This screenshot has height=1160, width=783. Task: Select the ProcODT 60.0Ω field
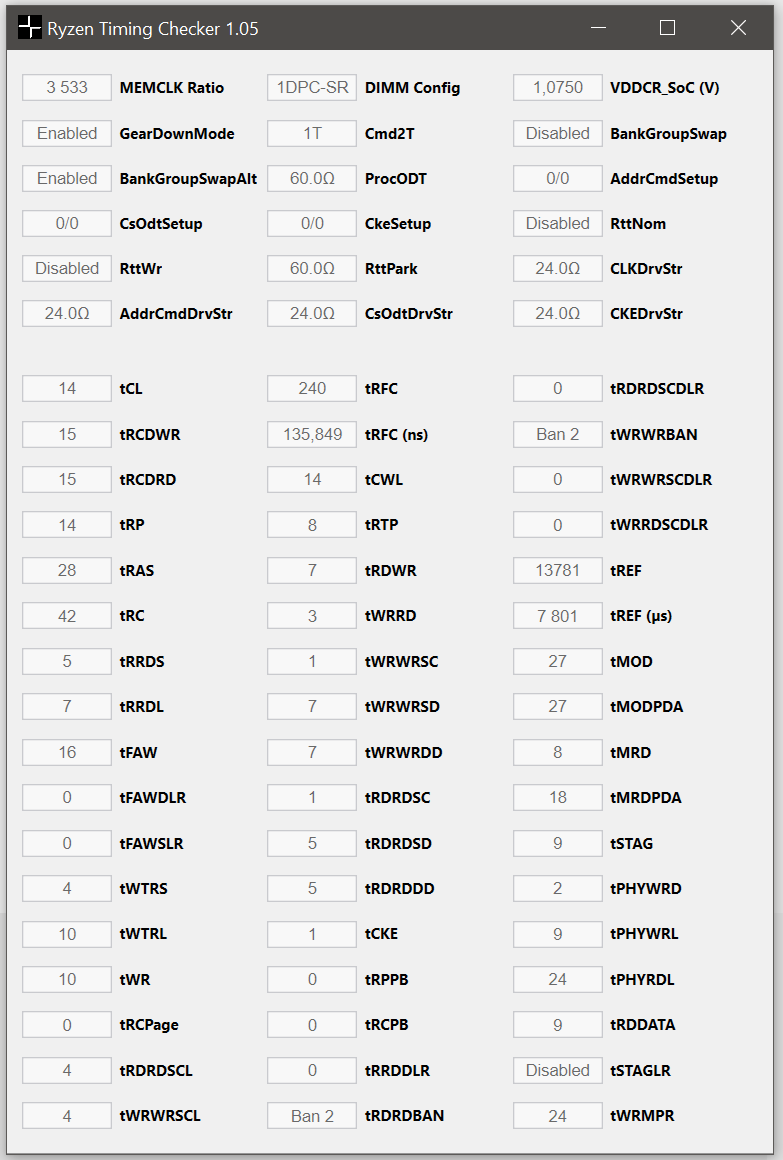[312, 178]
